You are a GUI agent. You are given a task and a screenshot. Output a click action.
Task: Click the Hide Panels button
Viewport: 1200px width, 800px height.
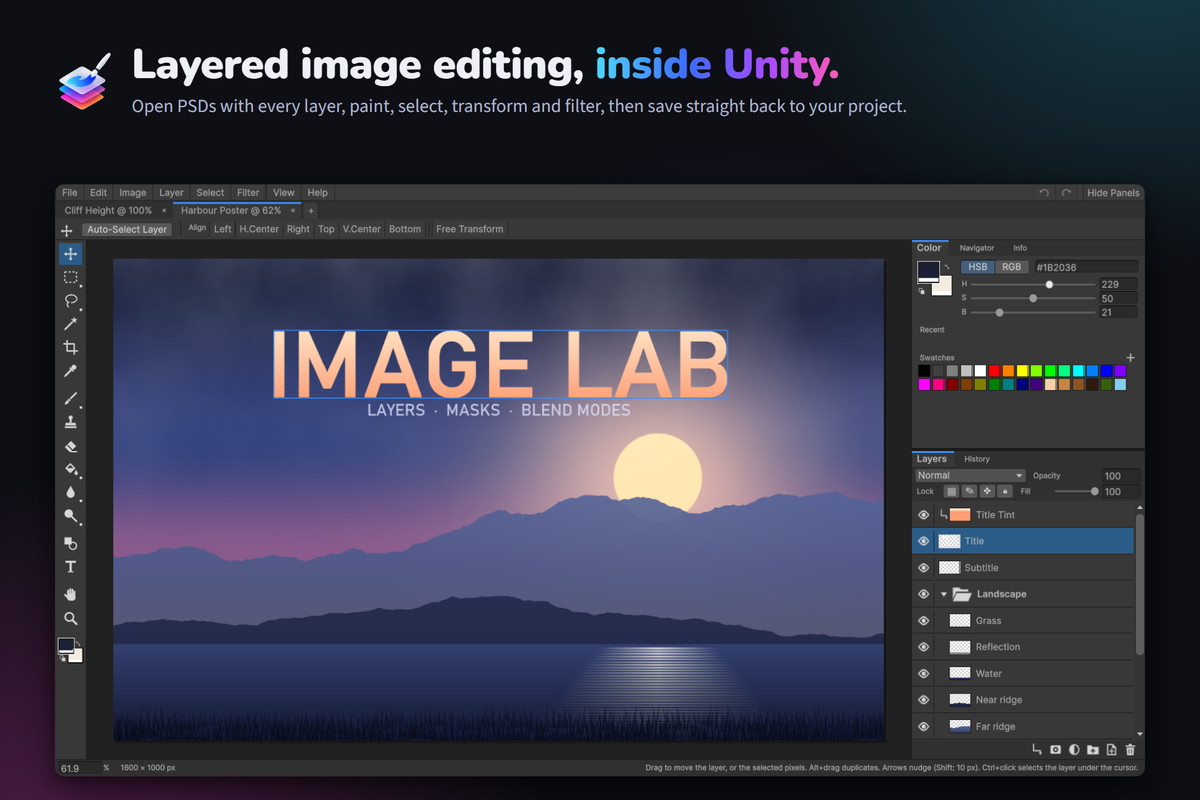point(1113,193)
